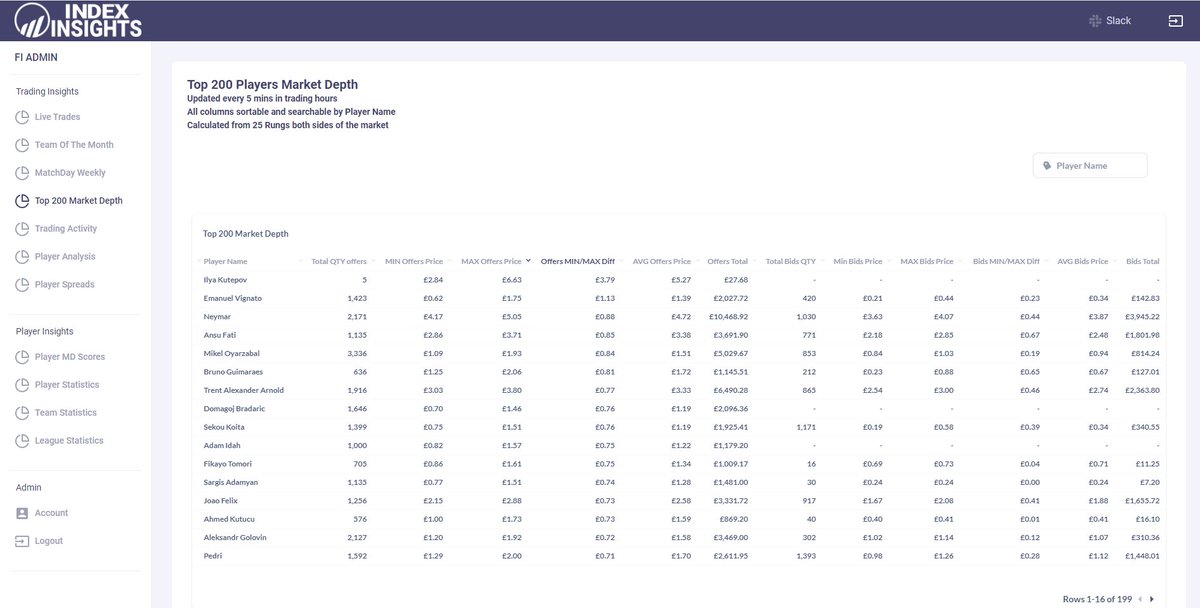
Task: Click the Logout arrow icon in sidebar
Action: [24, 540]
